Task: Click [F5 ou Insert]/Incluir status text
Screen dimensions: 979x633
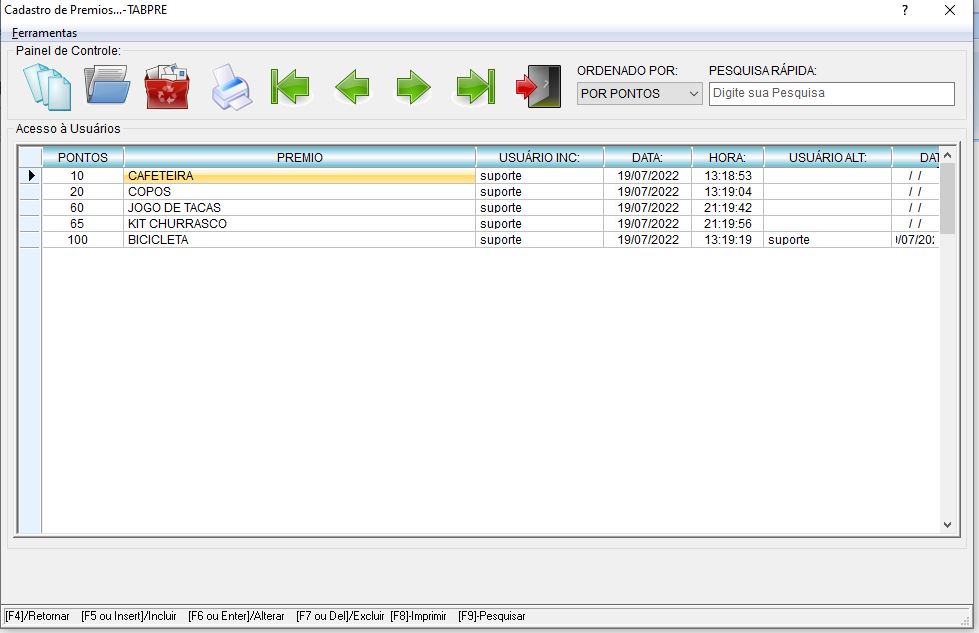Action: click(129, 616)
